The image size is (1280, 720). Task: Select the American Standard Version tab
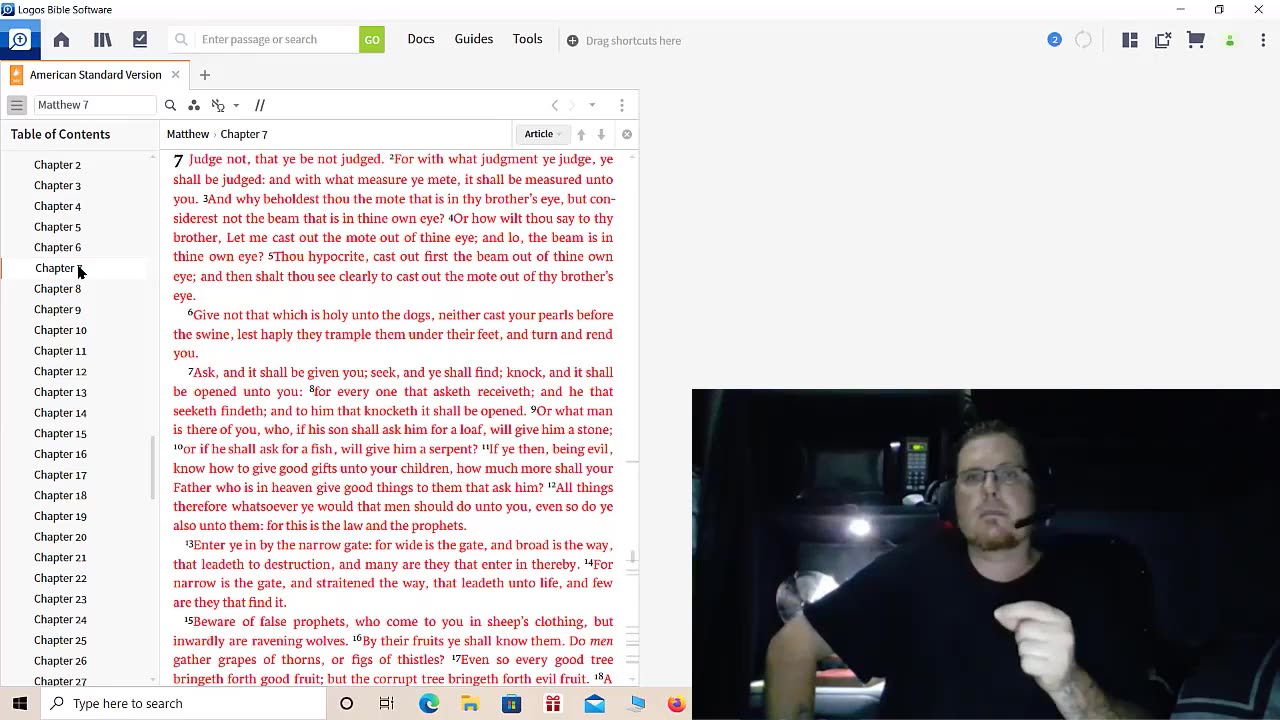point(95,75)
